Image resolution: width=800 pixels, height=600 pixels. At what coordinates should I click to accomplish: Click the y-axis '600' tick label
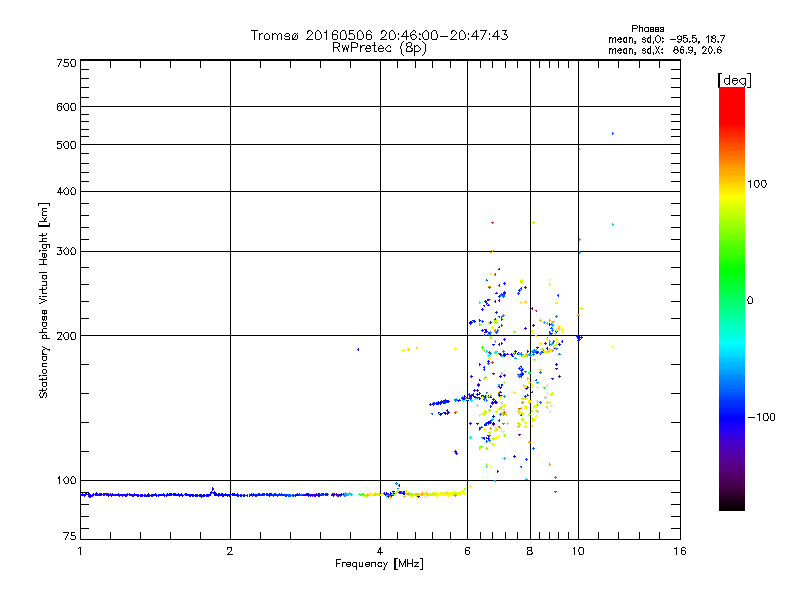click(x=66, y=107)
